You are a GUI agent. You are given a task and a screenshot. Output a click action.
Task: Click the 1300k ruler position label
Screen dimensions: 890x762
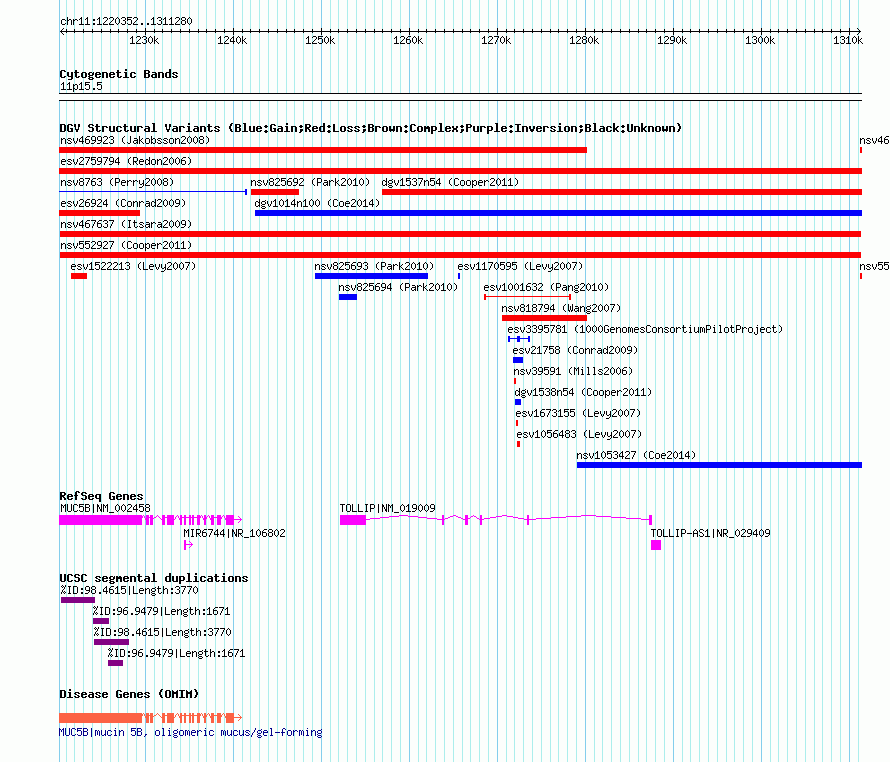coord(760,40)
